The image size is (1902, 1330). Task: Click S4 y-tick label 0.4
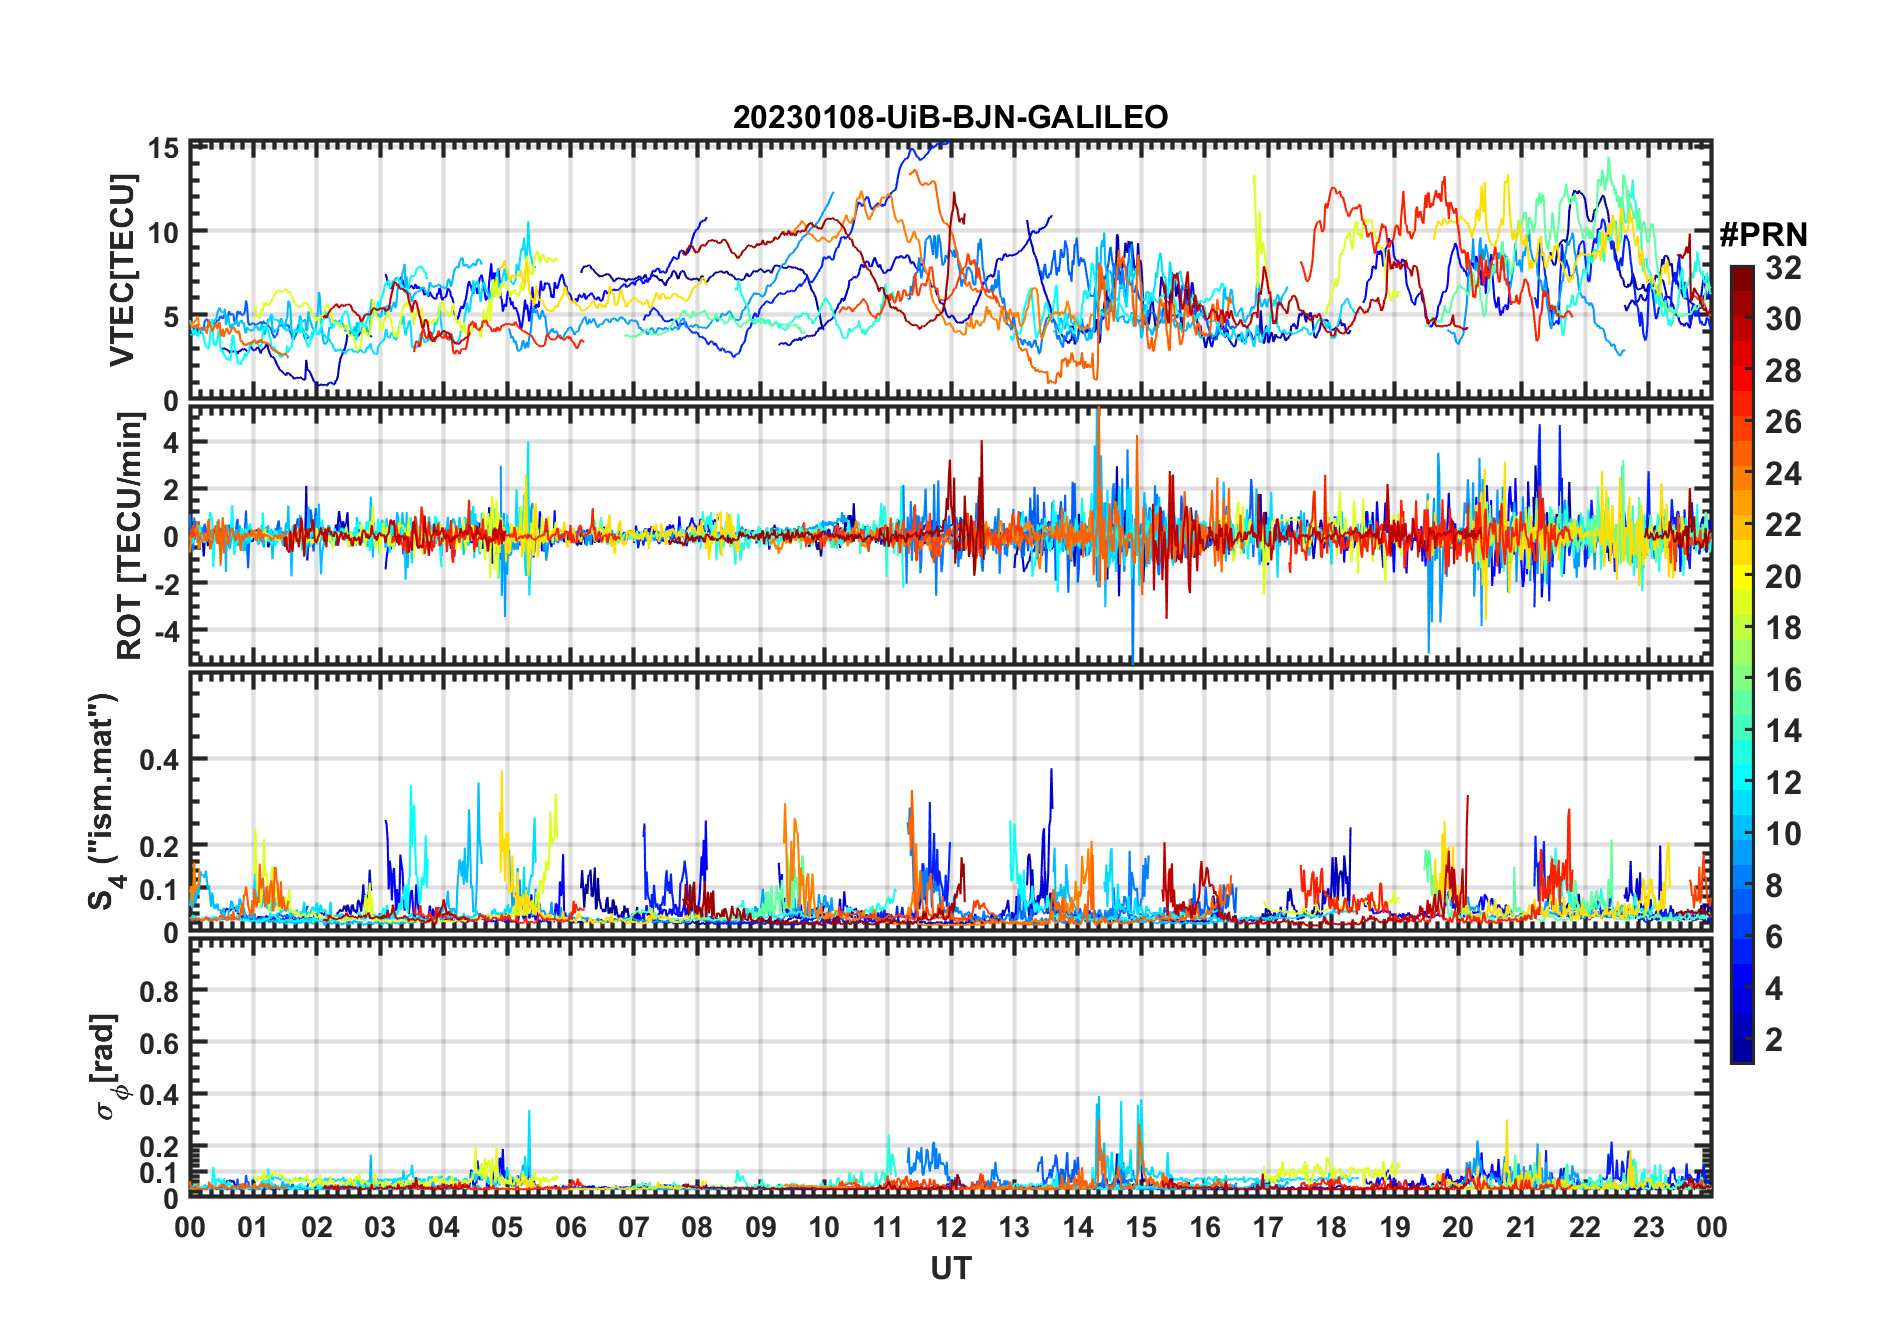pyautogui.click(x=159, y=760)
